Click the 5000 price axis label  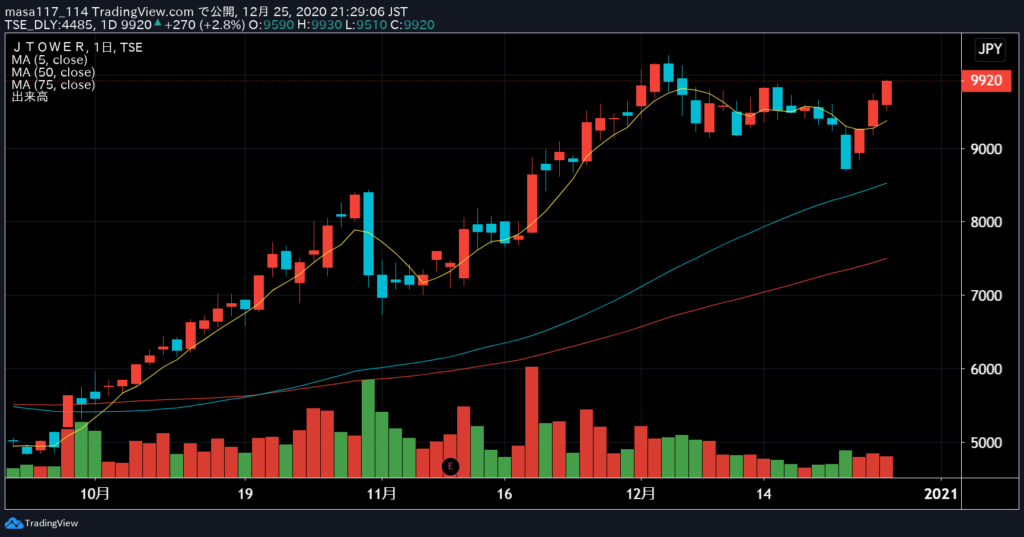click(x=985, y=443)
